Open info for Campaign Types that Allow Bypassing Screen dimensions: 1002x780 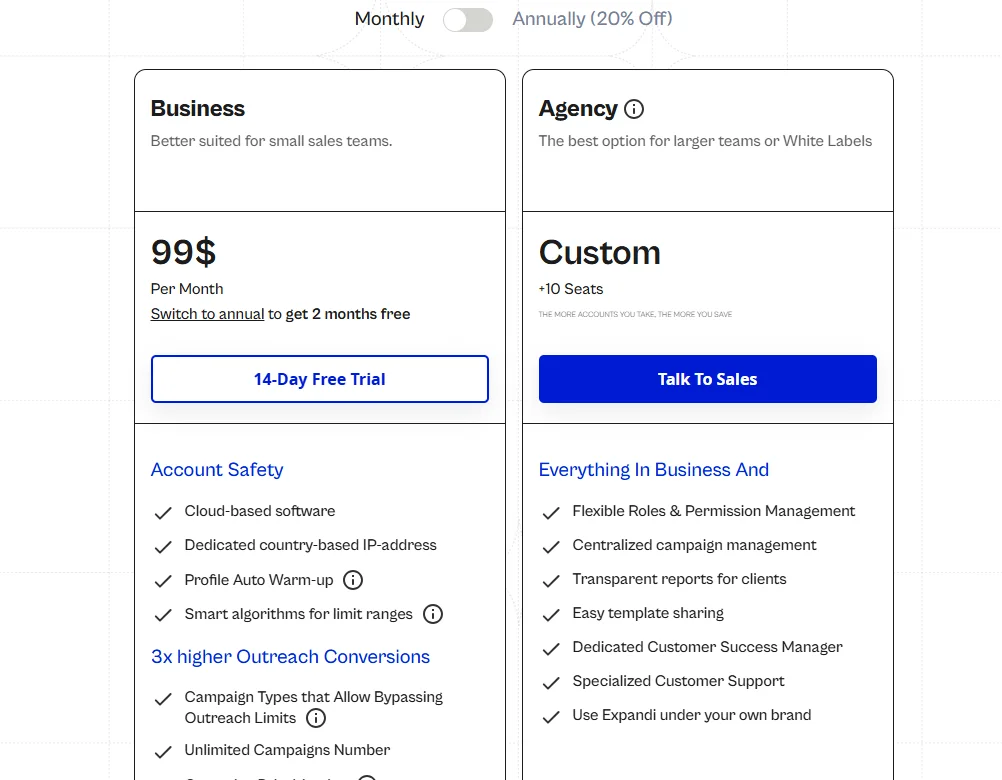click(316, 718)
